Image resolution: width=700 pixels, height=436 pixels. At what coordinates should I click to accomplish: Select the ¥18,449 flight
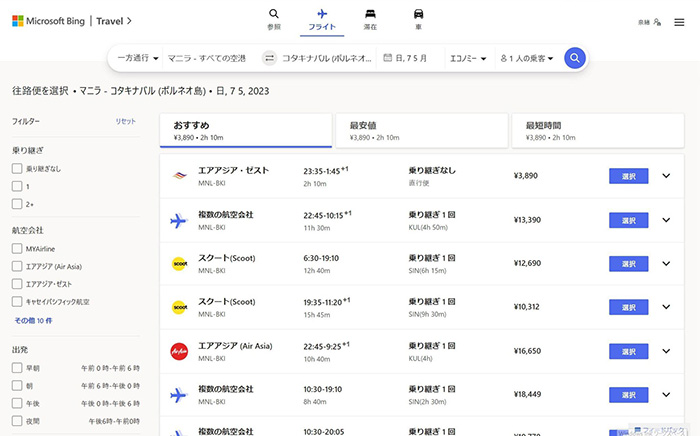pyautogui.click(x=629, y=395)
